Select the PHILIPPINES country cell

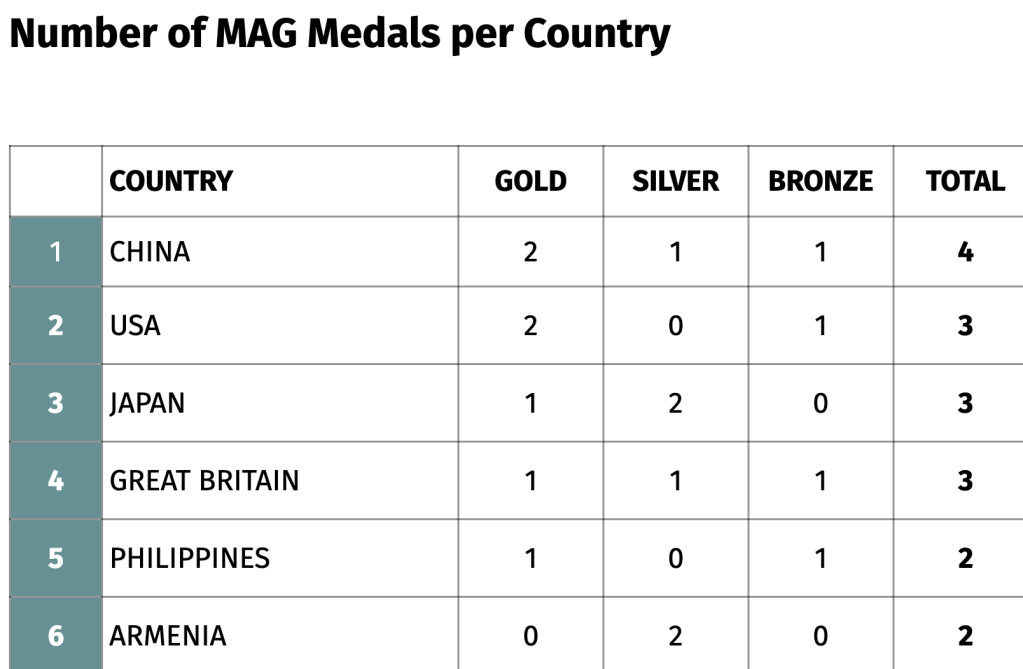coord(190,557)
